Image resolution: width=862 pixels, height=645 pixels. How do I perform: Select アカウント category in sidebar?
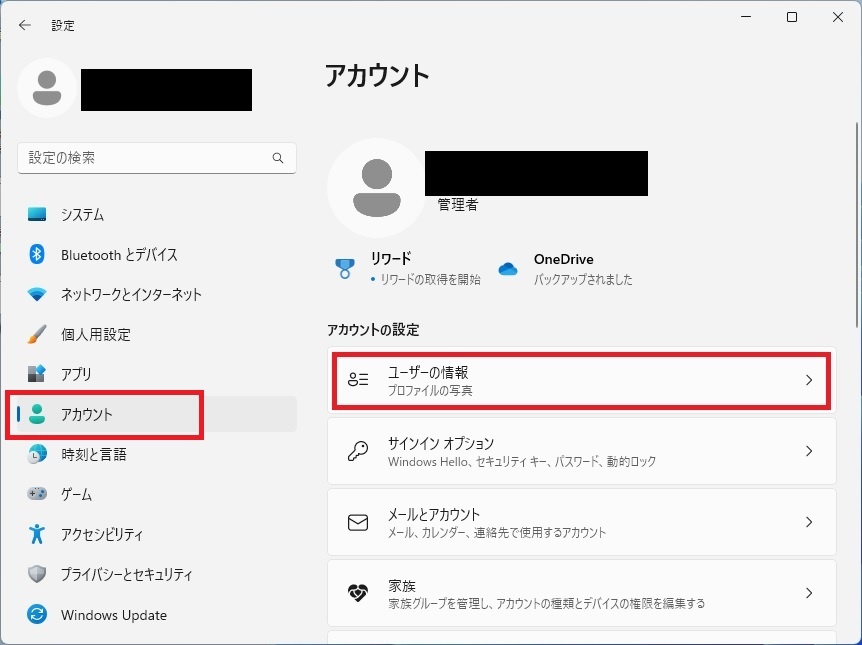tap(157, 414)
